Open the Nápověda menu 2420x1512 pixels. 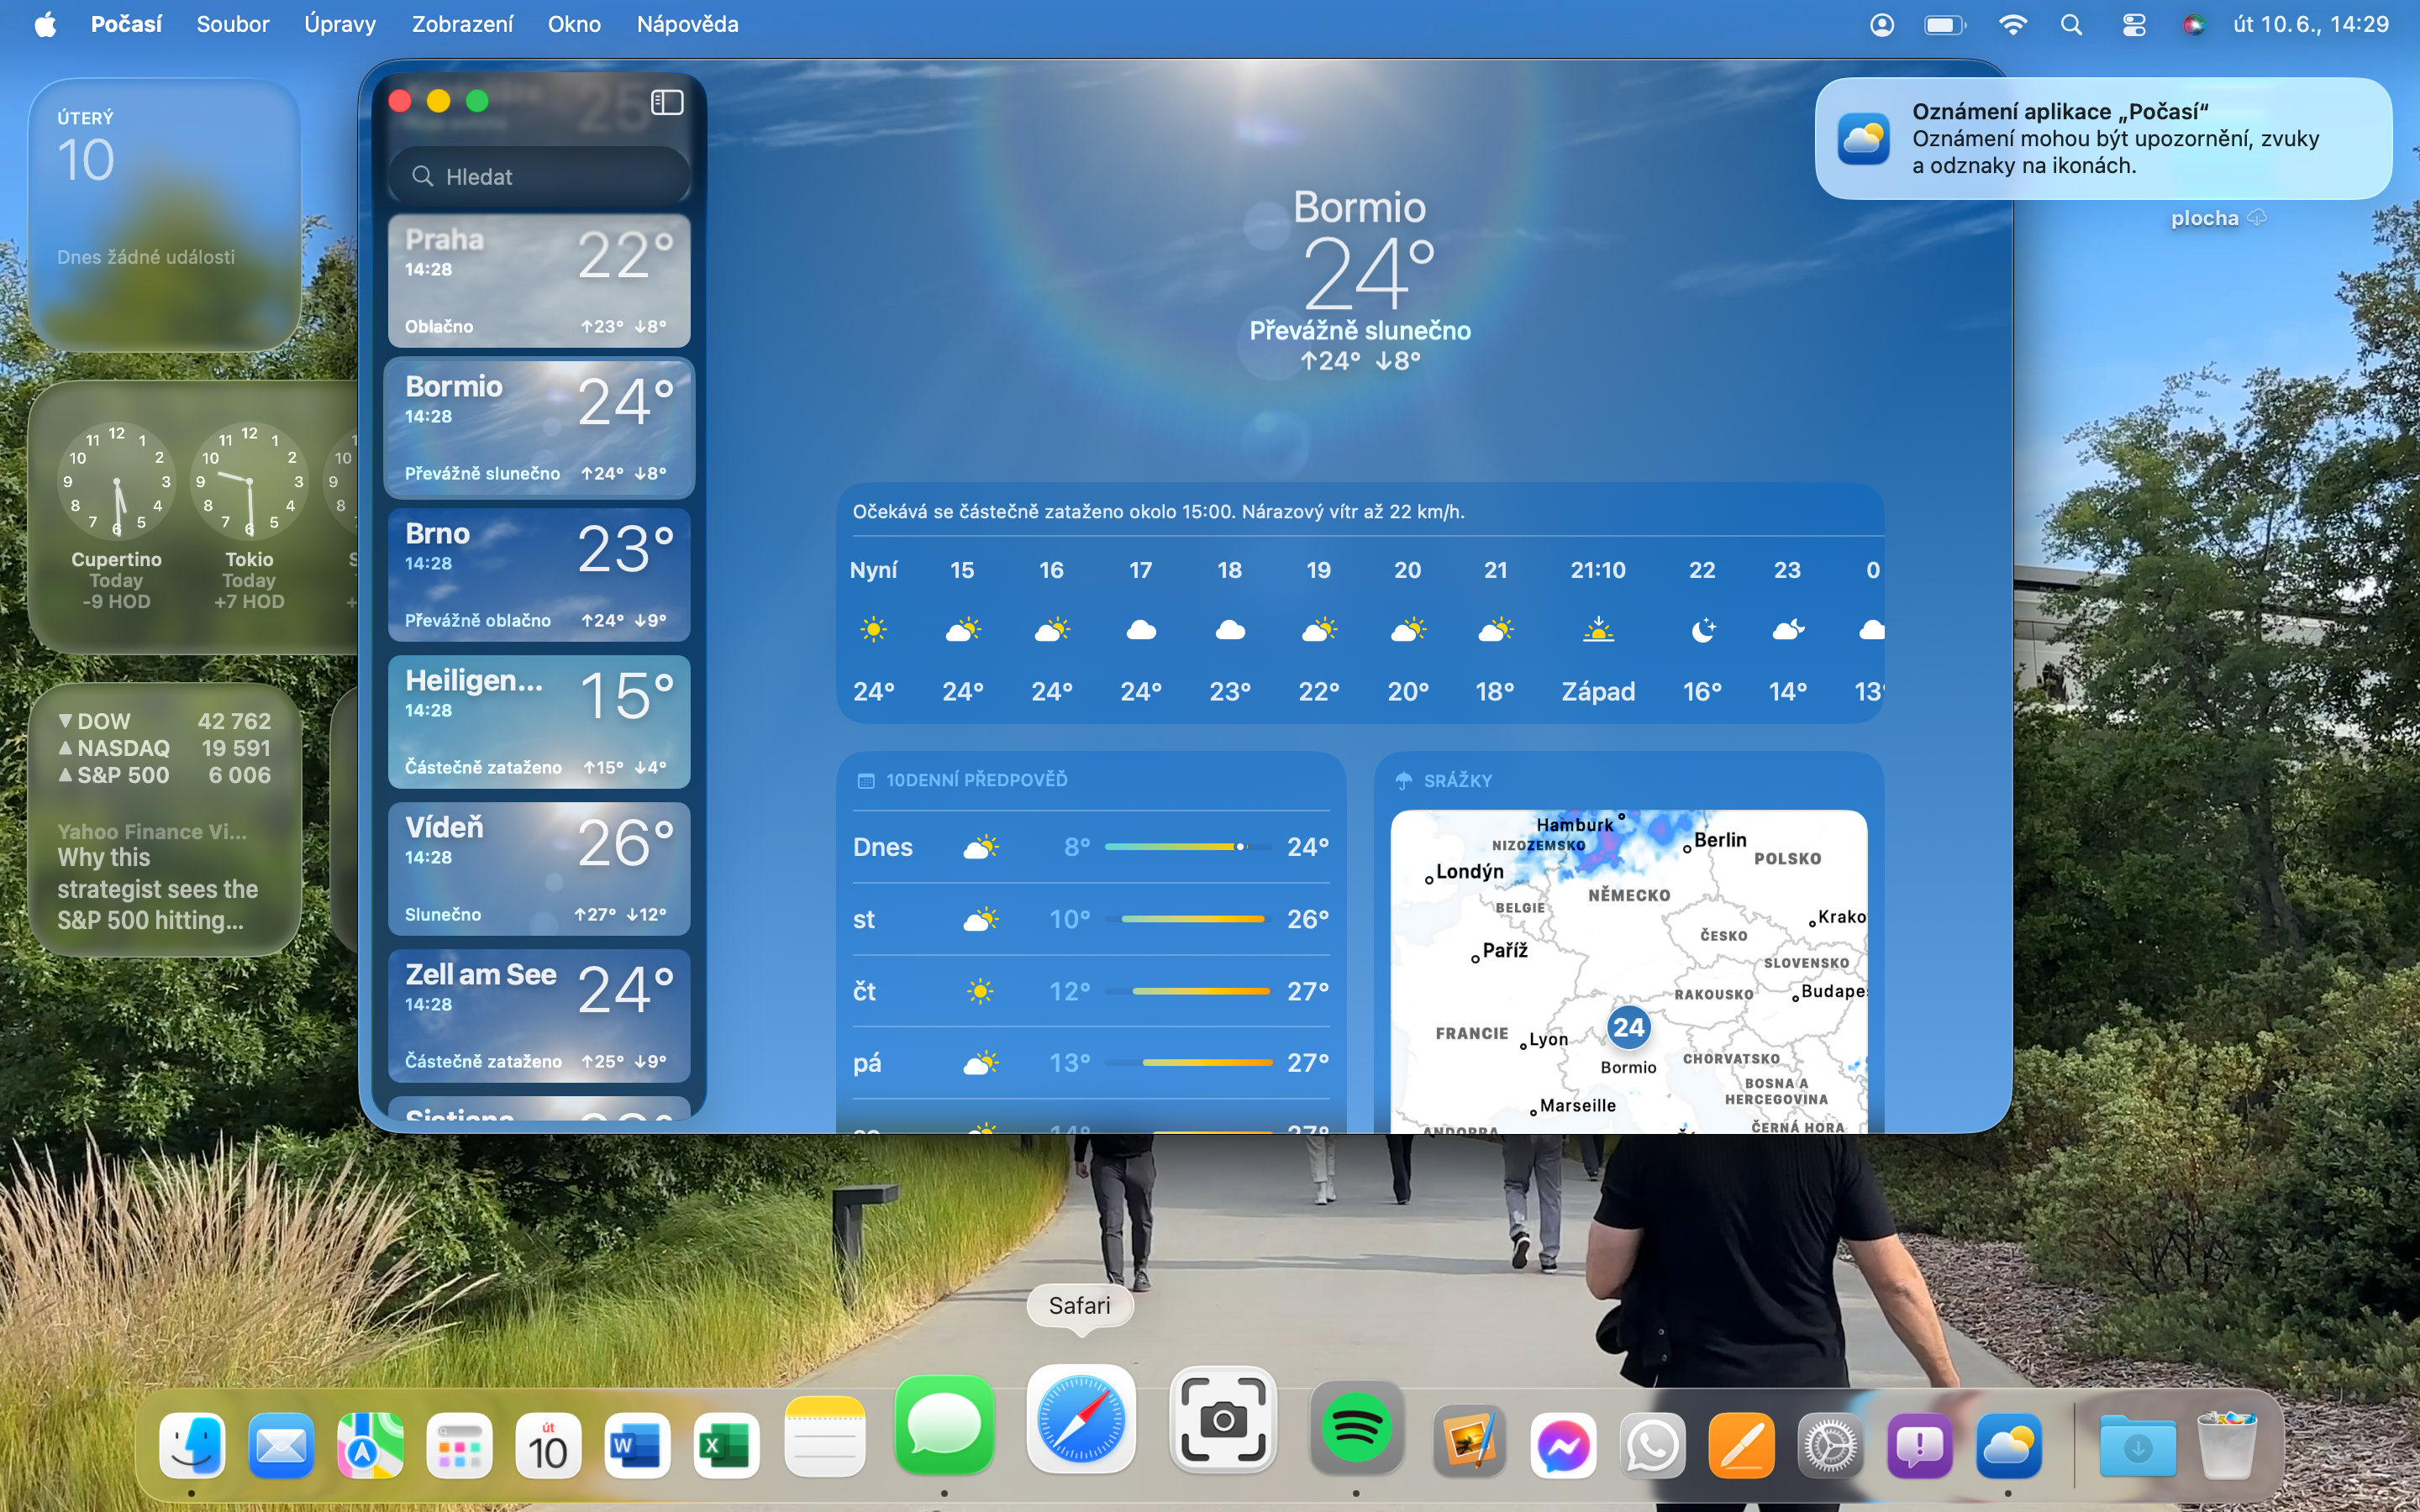point(687,24)
